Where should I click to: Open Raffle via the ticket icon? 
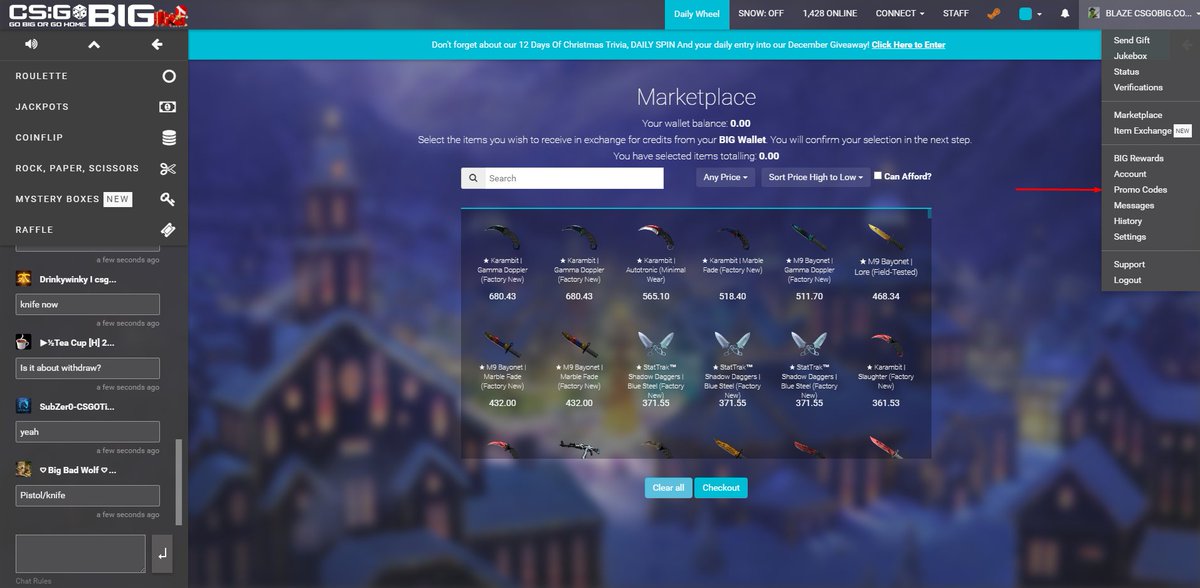click(x=168, y=230)
